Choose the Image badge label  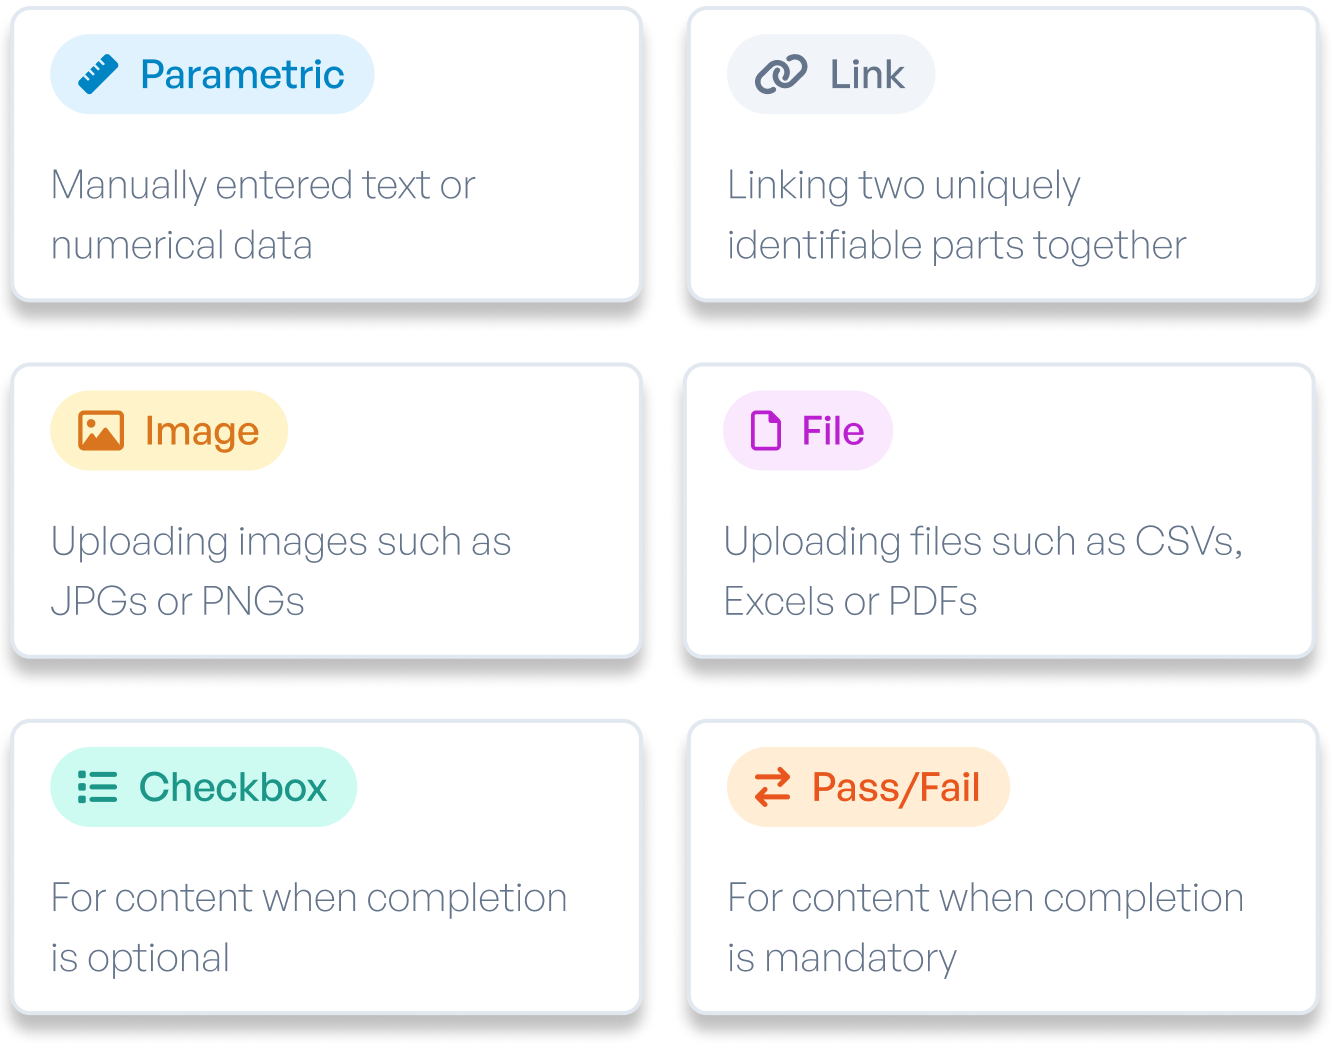[202, 431]
